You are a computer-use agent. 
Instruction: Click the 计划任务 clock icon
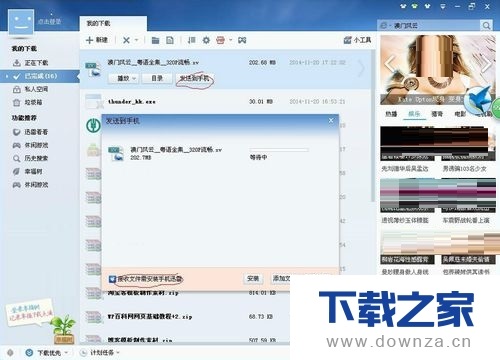click(x=83, y=352)
